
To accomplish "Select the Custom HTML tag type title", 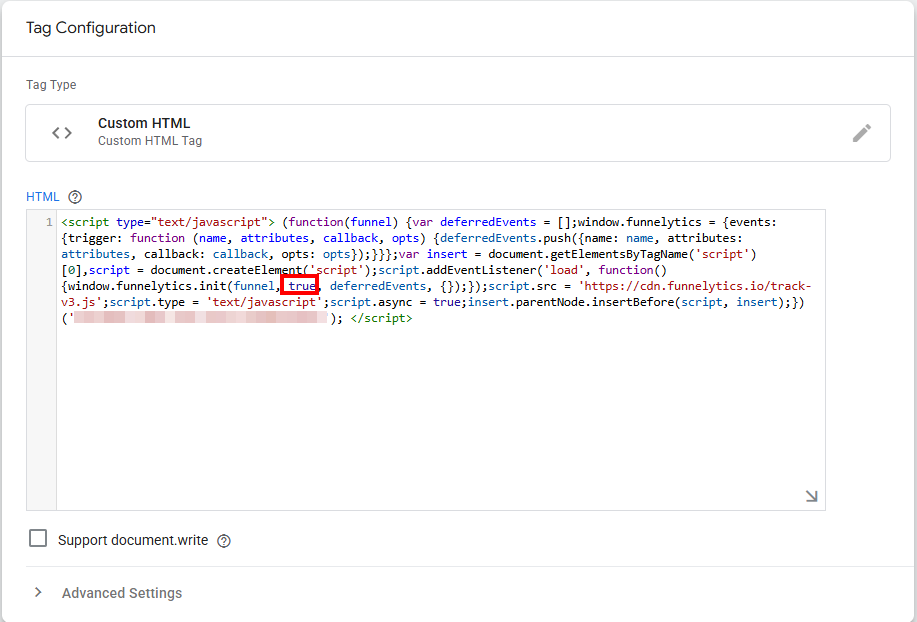I will 144,123.
